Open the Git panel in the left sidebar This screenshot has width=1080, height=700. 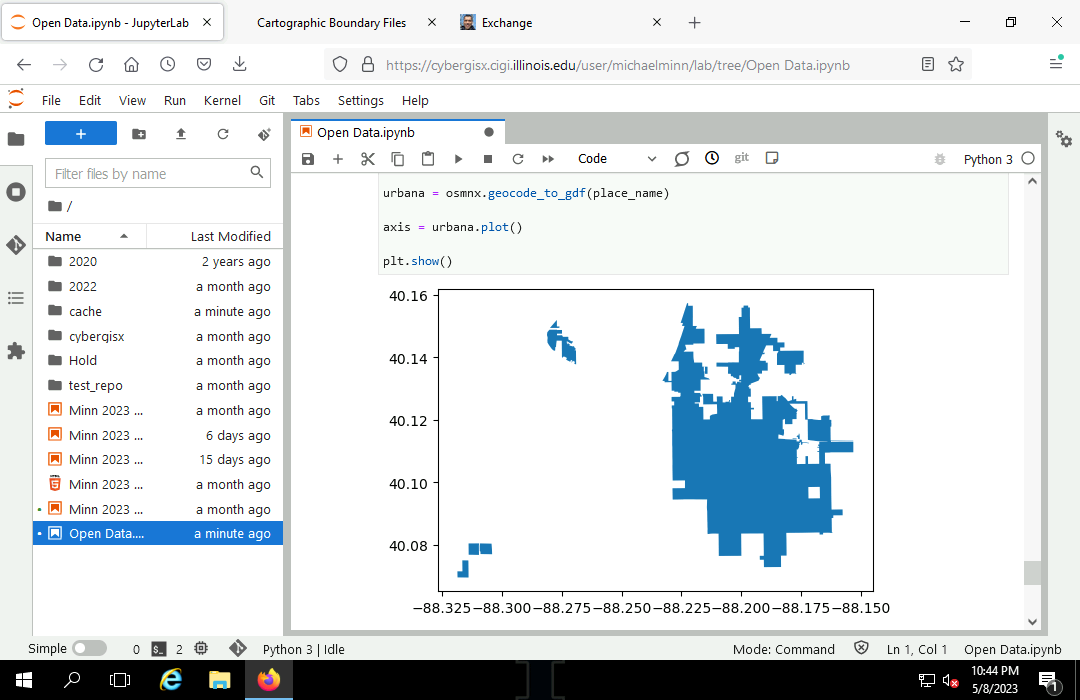(x=16, y=245)
